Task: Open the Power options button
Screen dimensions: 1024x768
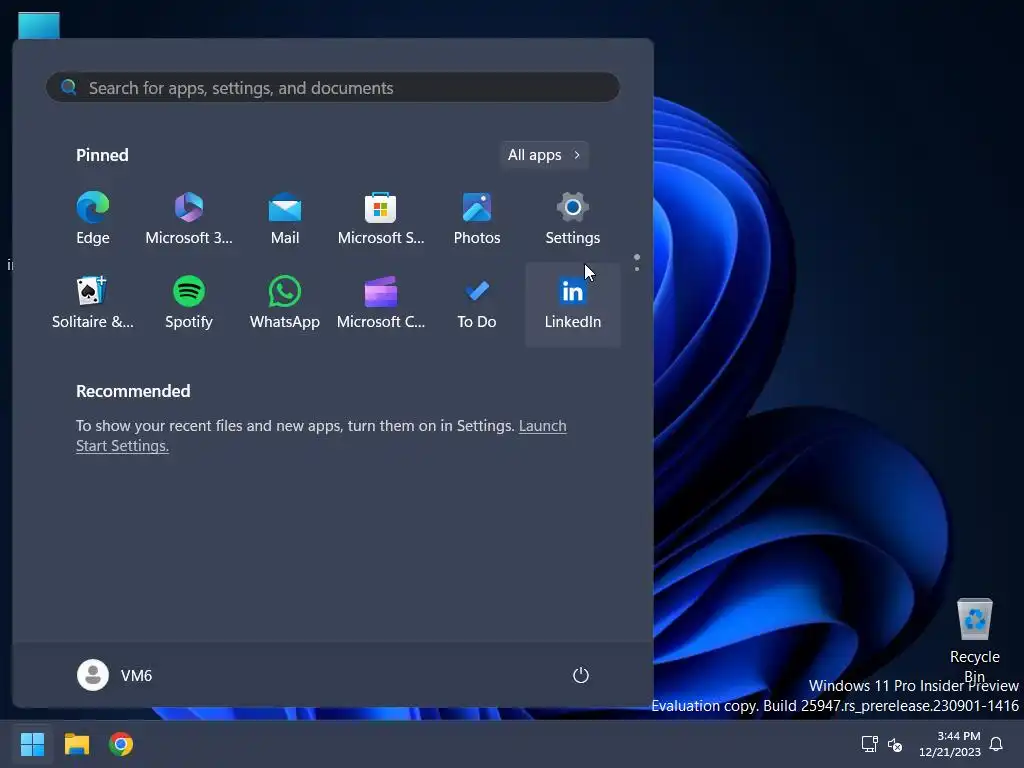Action: tap(581, 675)
